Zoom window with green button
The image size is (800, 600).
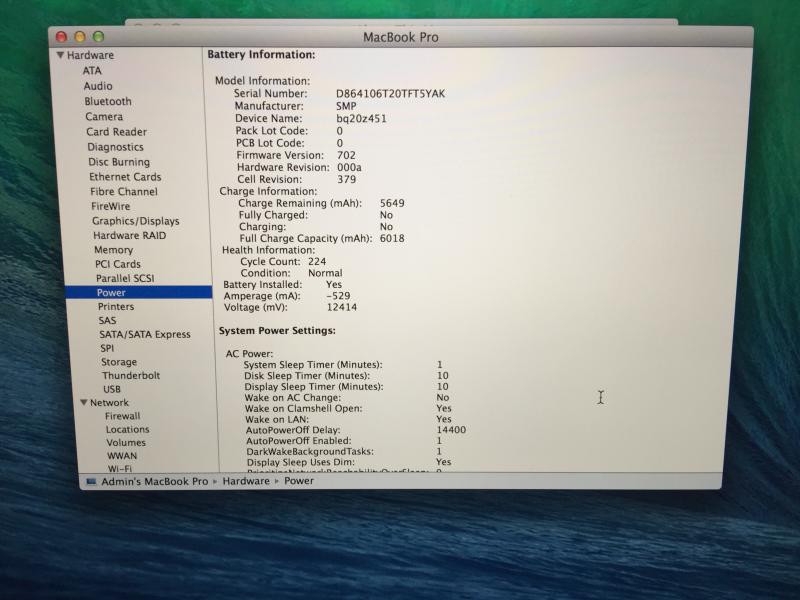click(98, 36)
